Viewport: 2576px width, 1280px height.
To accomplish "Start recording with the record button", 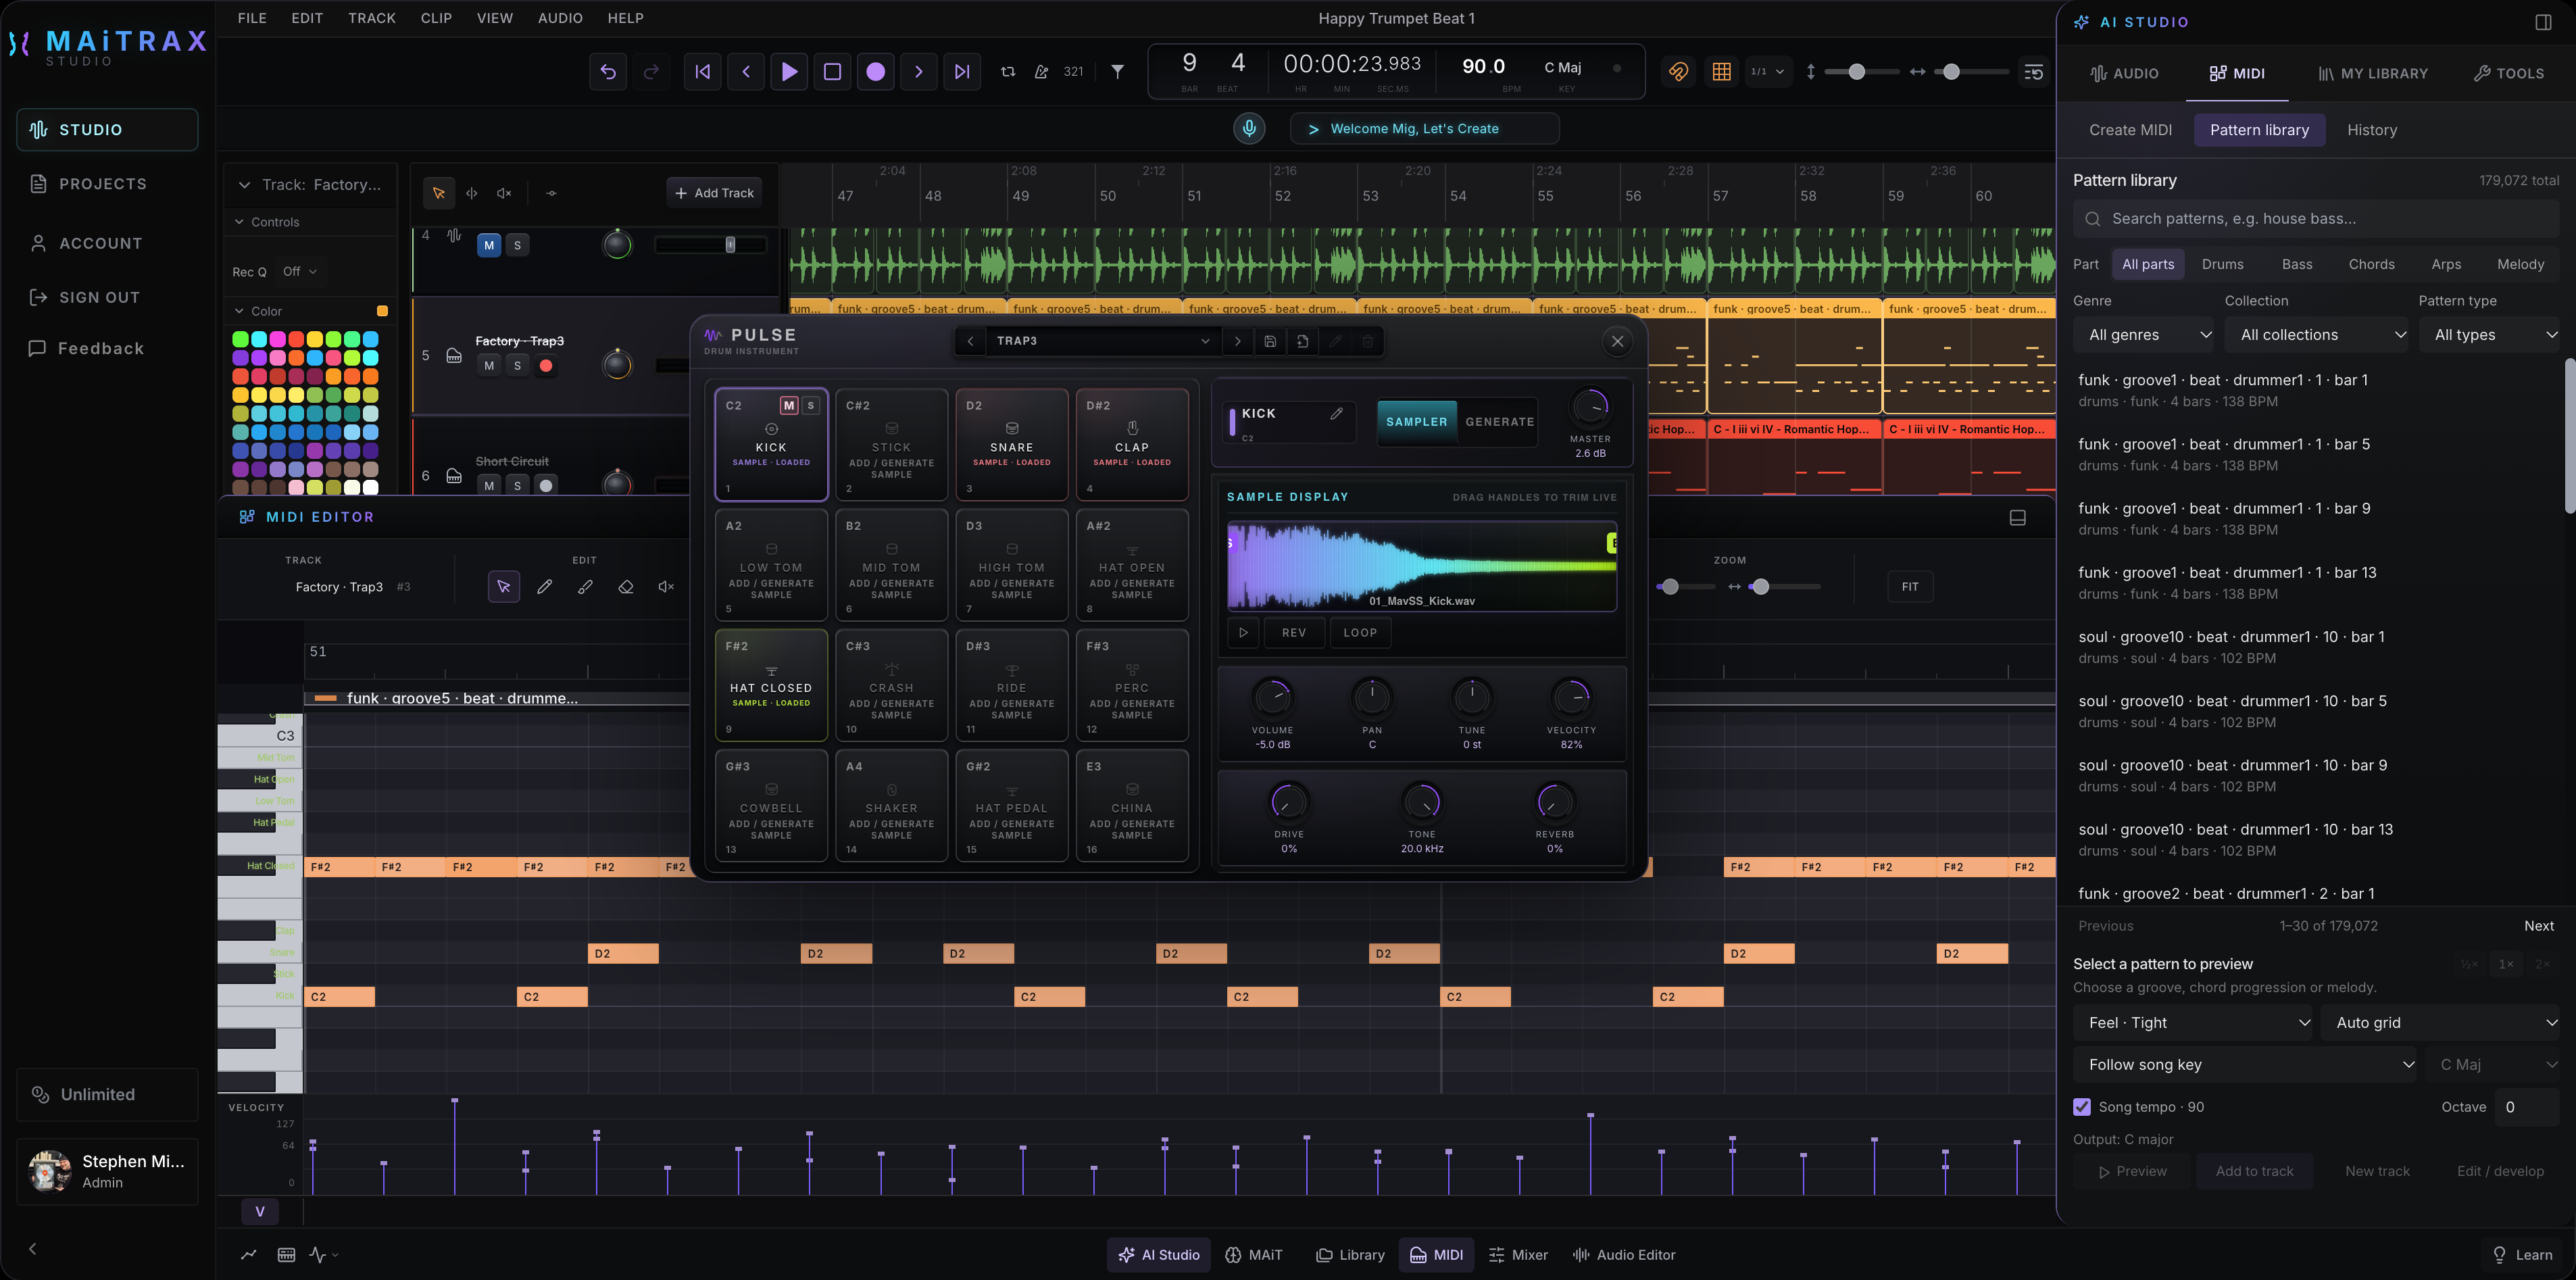I will click(x=876, y=71).
